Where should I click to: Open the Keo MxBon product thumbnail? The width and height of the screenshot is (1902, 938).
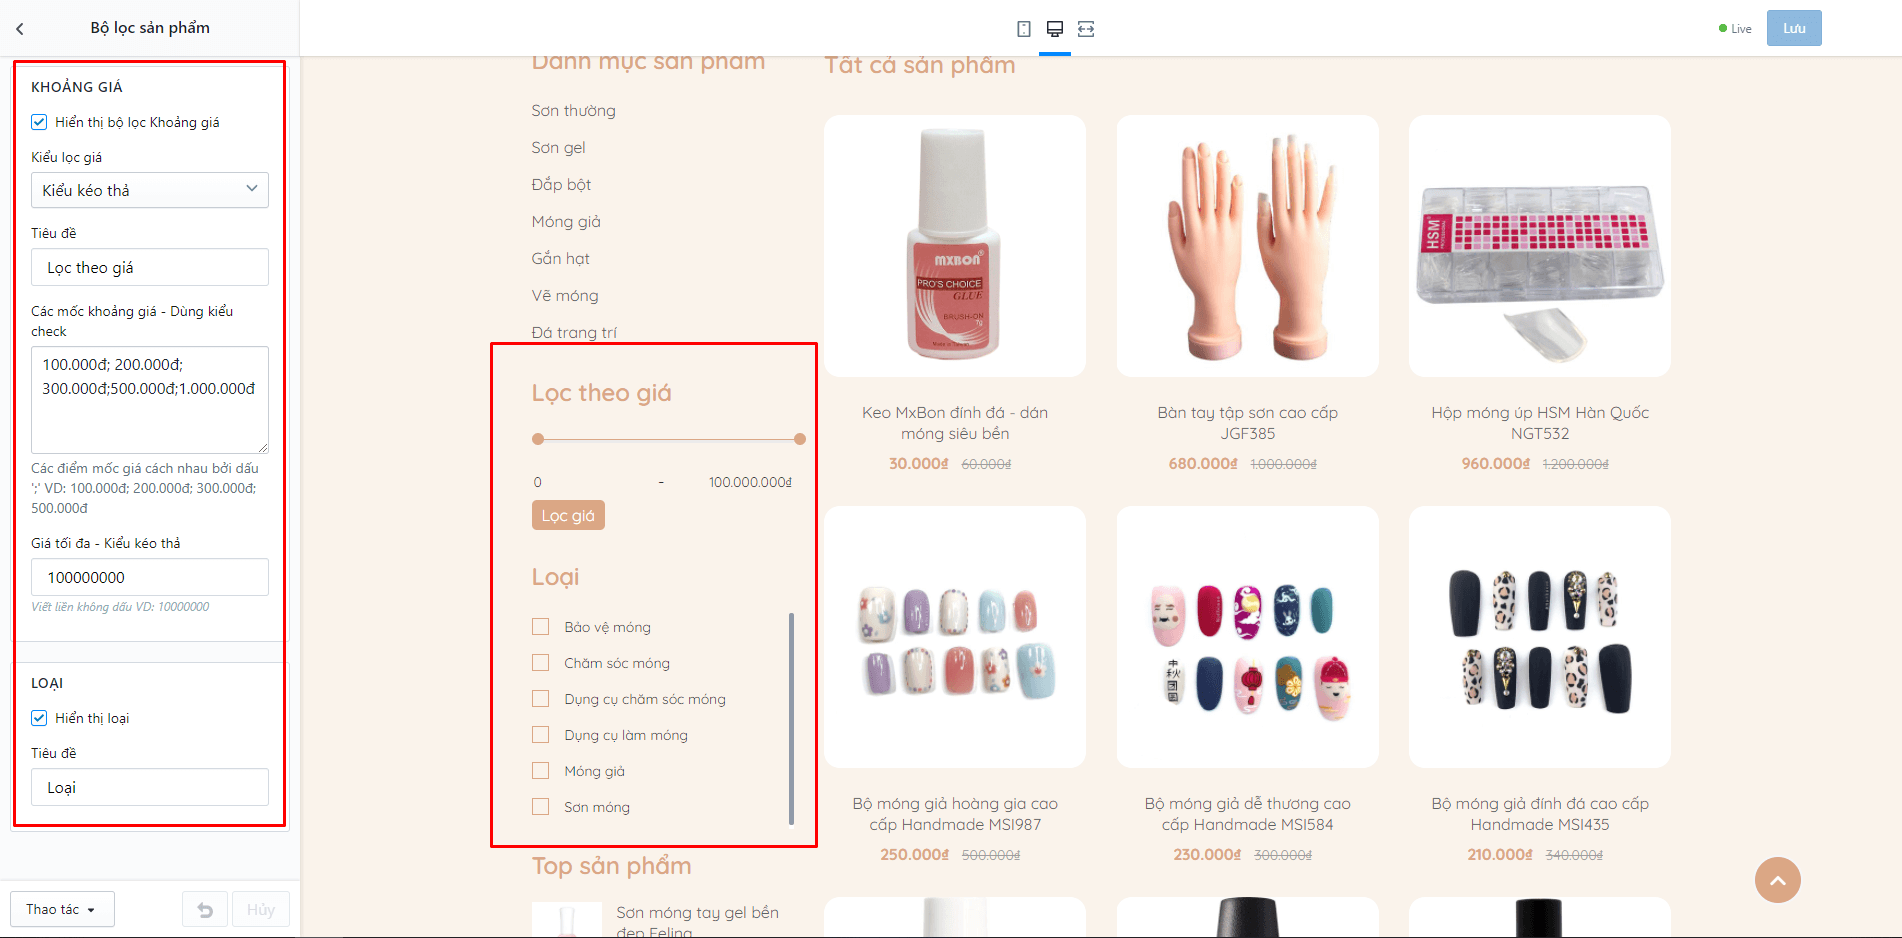(955, 246)
